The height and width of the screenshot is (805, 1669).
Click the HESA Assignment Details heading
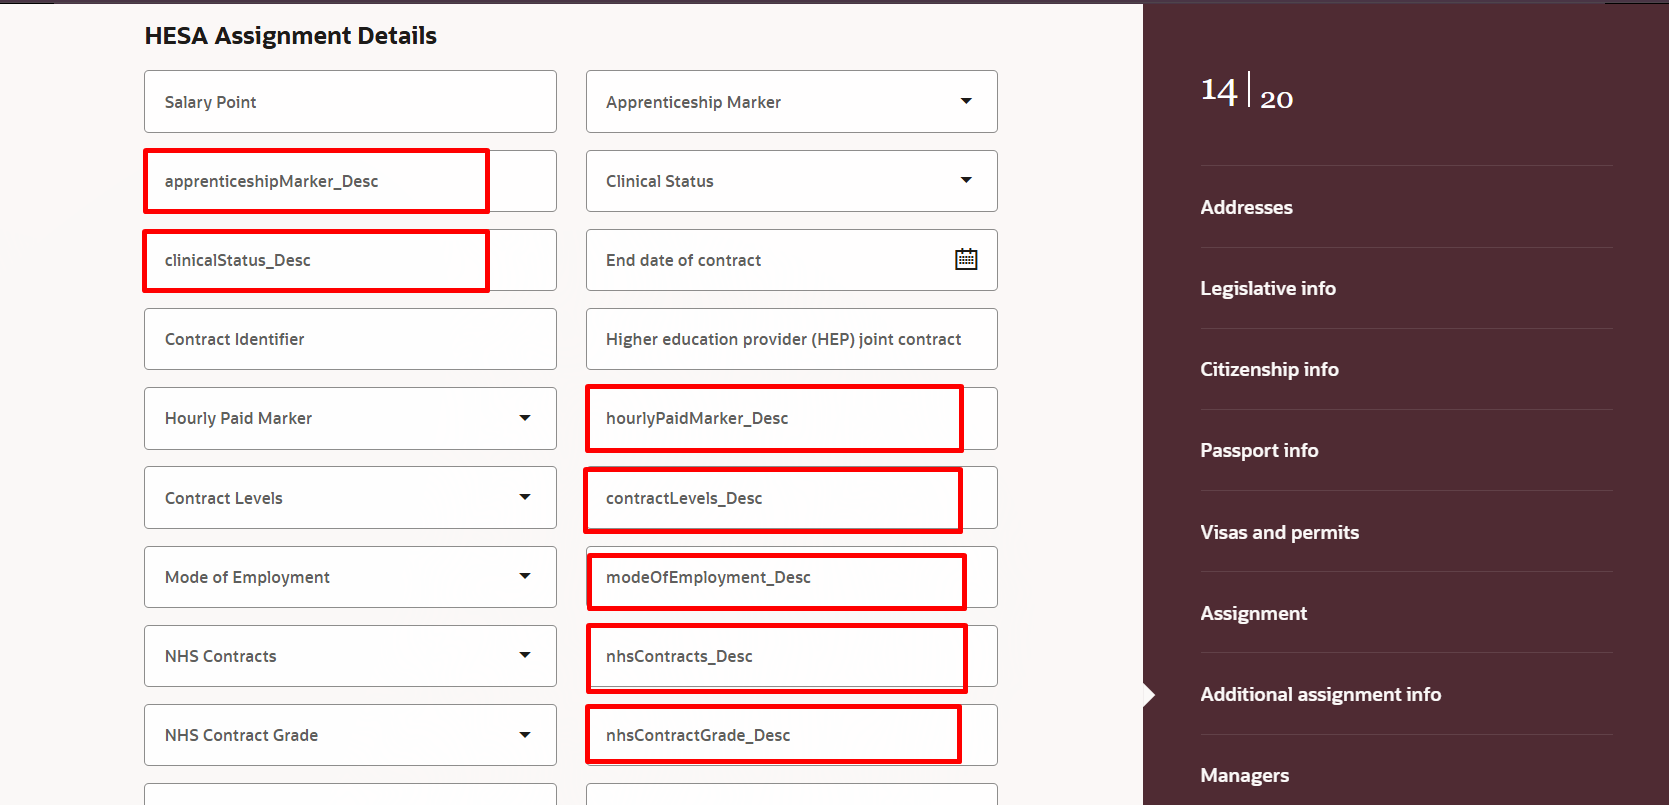coord(291,36)
